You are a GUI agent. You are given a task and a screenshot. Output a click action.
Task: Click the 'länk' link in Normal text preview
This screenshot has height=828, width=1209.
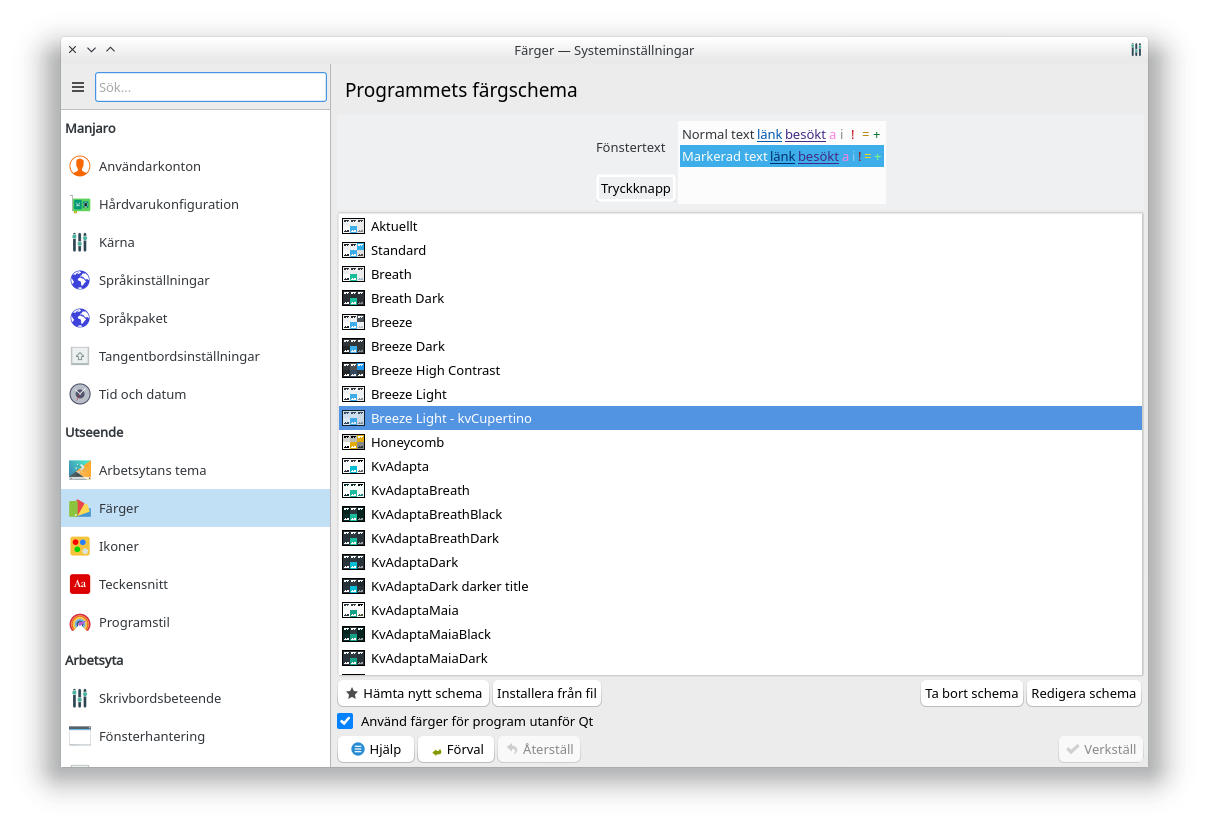click(769, 134)
